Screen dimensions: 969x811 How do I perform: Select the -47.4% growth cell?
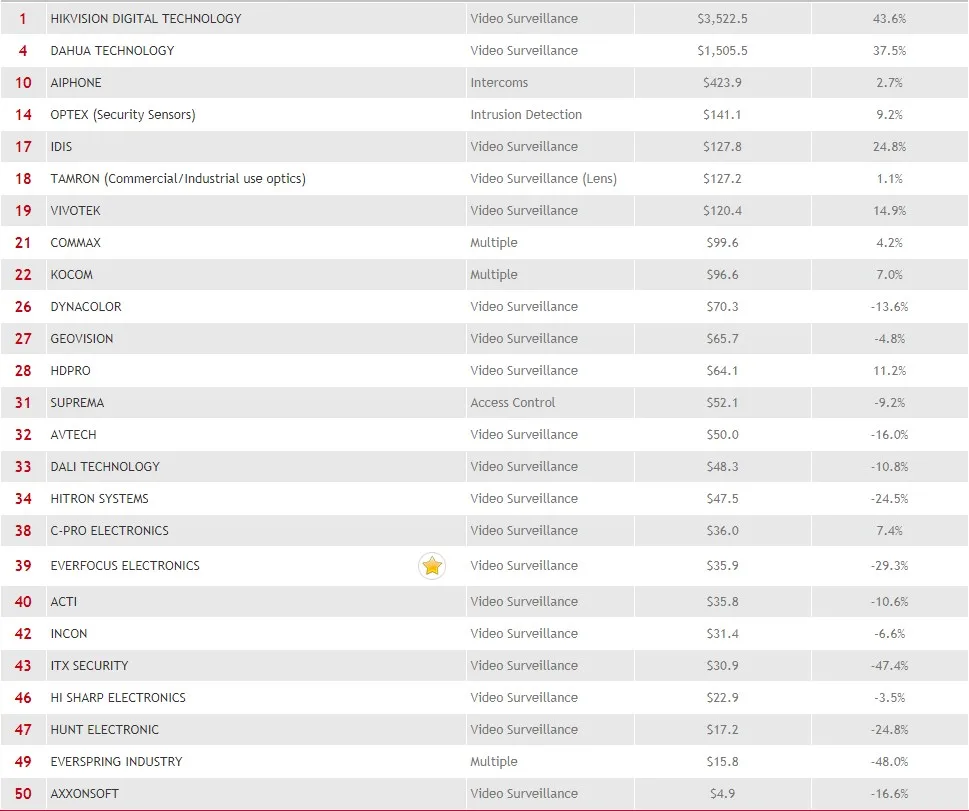(x=889, y=666)
